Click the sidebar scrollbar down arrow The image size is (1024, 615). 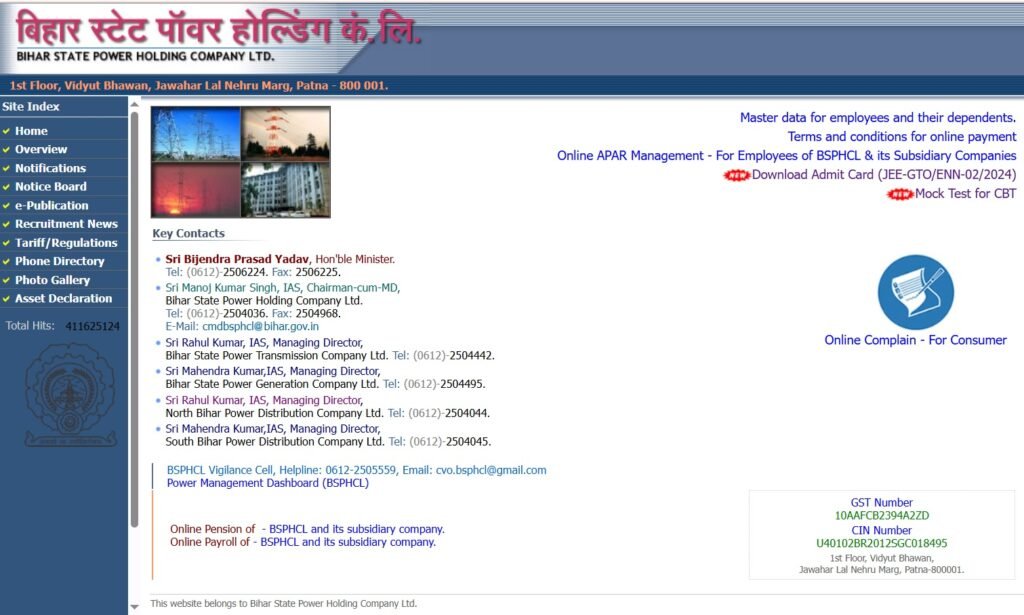click(134, 607)
